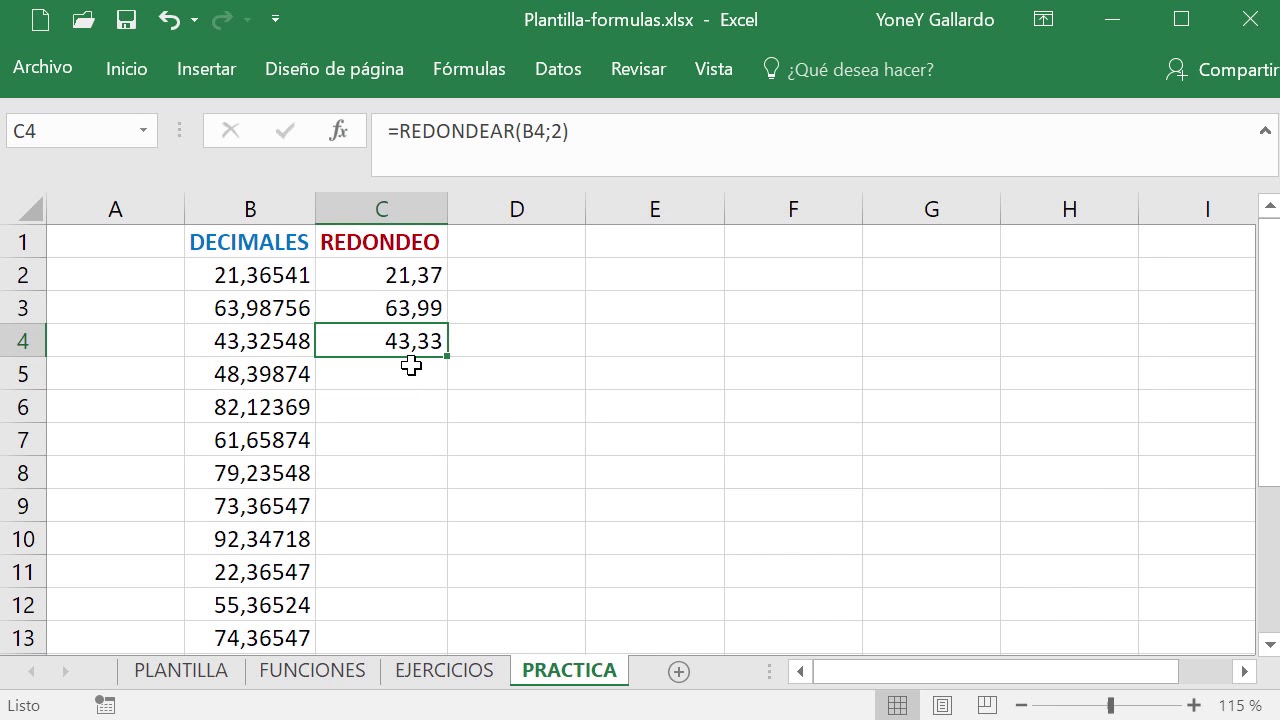
Task: Click vertical scrollbar down arrow
Action: pos(1269,644)
